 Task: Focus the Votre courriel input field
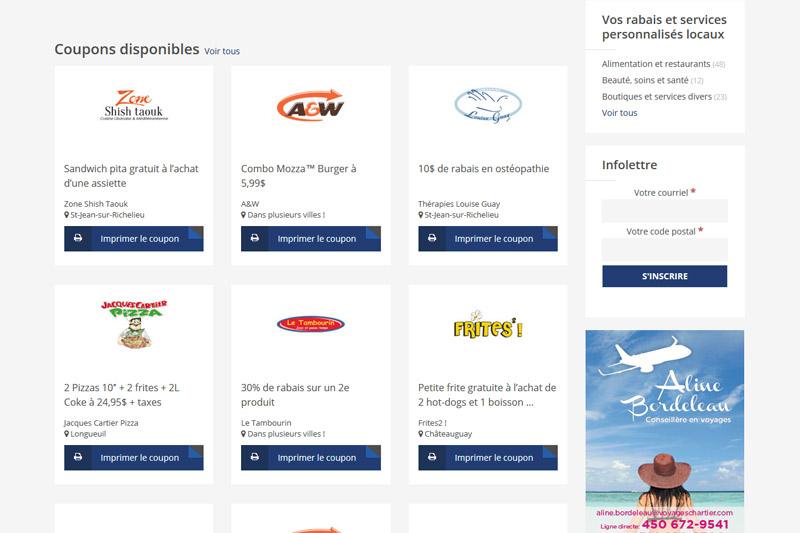click(x=665, y=211)
